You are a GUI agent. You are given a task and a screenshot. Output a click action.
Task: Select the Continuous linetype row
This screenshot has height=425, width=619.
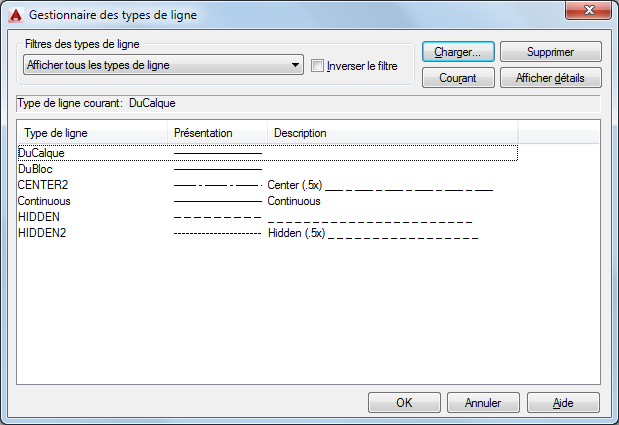click(44, 201)
